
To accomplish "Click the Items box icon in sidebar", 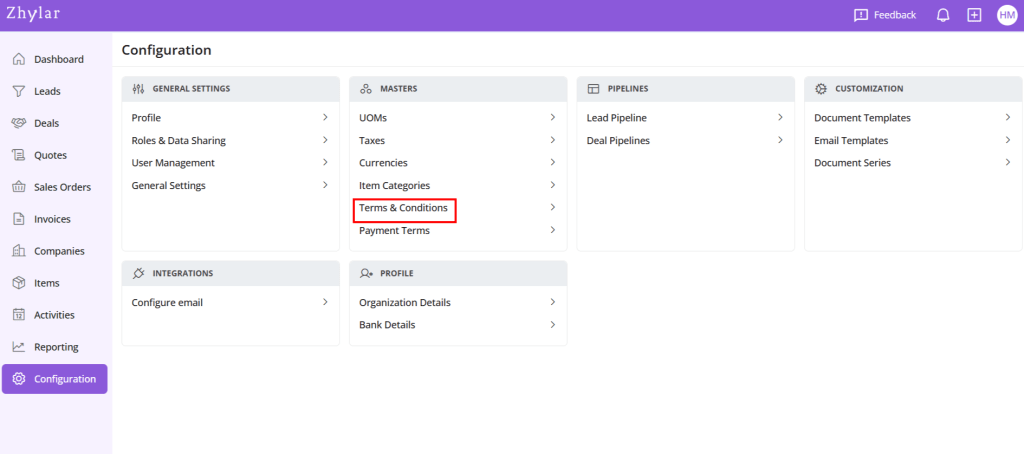I will (x=18, y=283).
